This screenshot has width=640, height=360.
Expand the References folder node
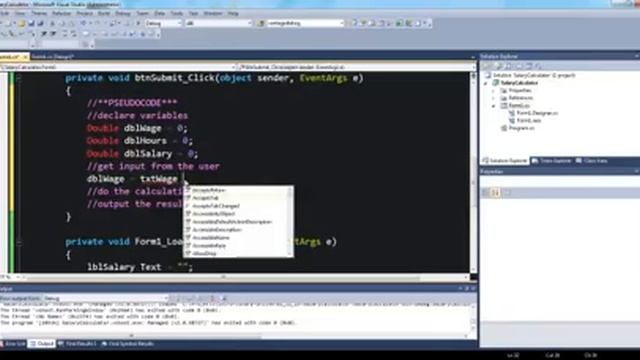tap(494, 98)
